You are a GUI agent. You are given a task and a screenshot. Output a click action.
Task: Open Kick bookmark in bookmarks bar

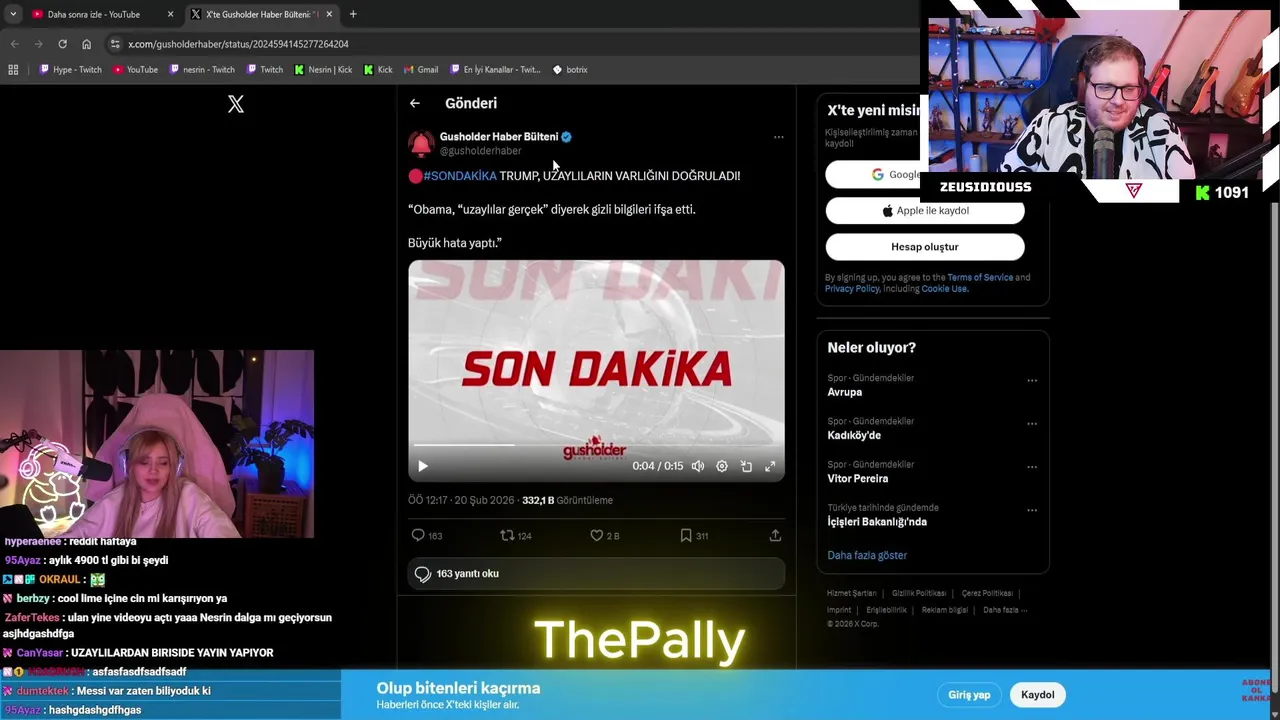(x=378, y=70)
